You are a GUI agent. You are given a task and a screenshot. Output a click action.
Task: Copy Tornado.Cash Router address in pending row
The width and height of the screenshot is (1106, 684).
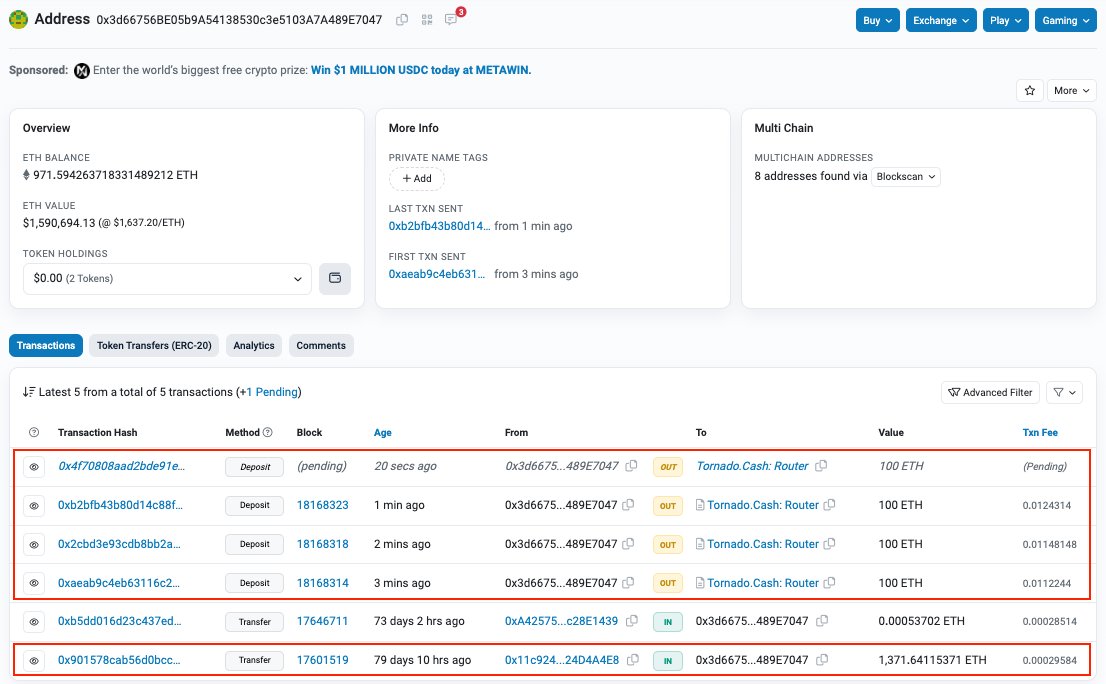click(821, 466)
